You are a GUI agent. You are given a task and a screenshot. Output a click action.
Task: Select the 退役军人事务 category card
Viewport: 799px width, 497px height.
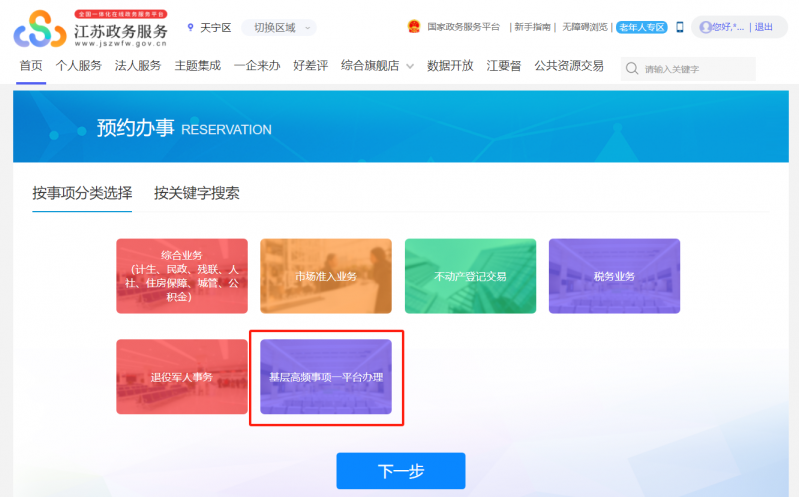pyautogui.click(x=182, y=377)
